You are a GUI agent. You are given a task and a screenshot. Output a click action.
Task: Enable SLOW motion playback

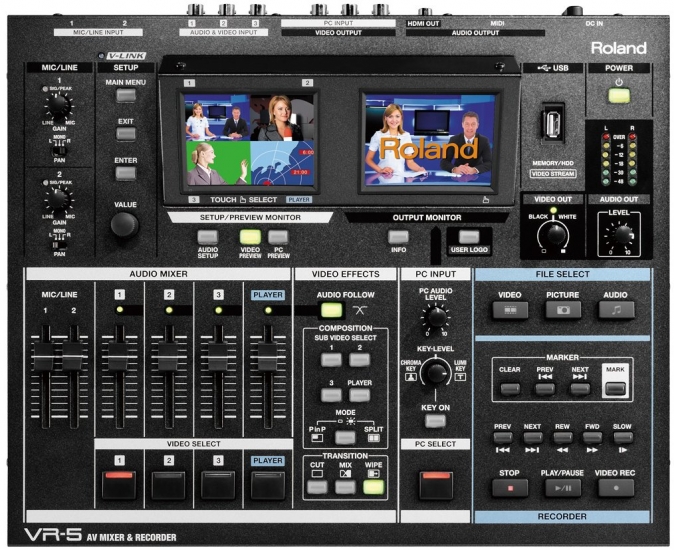[x=622, y=437]
